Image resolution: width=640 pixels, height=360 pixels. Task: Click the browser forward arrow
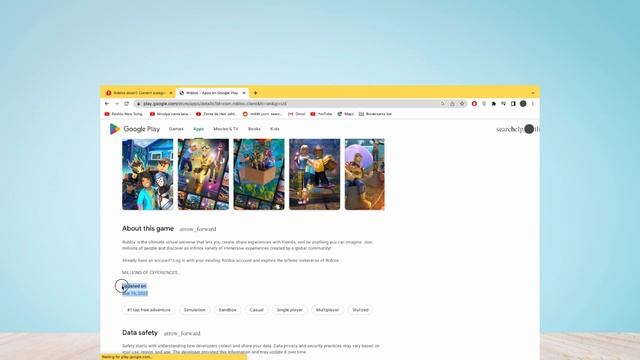point(117,104)
